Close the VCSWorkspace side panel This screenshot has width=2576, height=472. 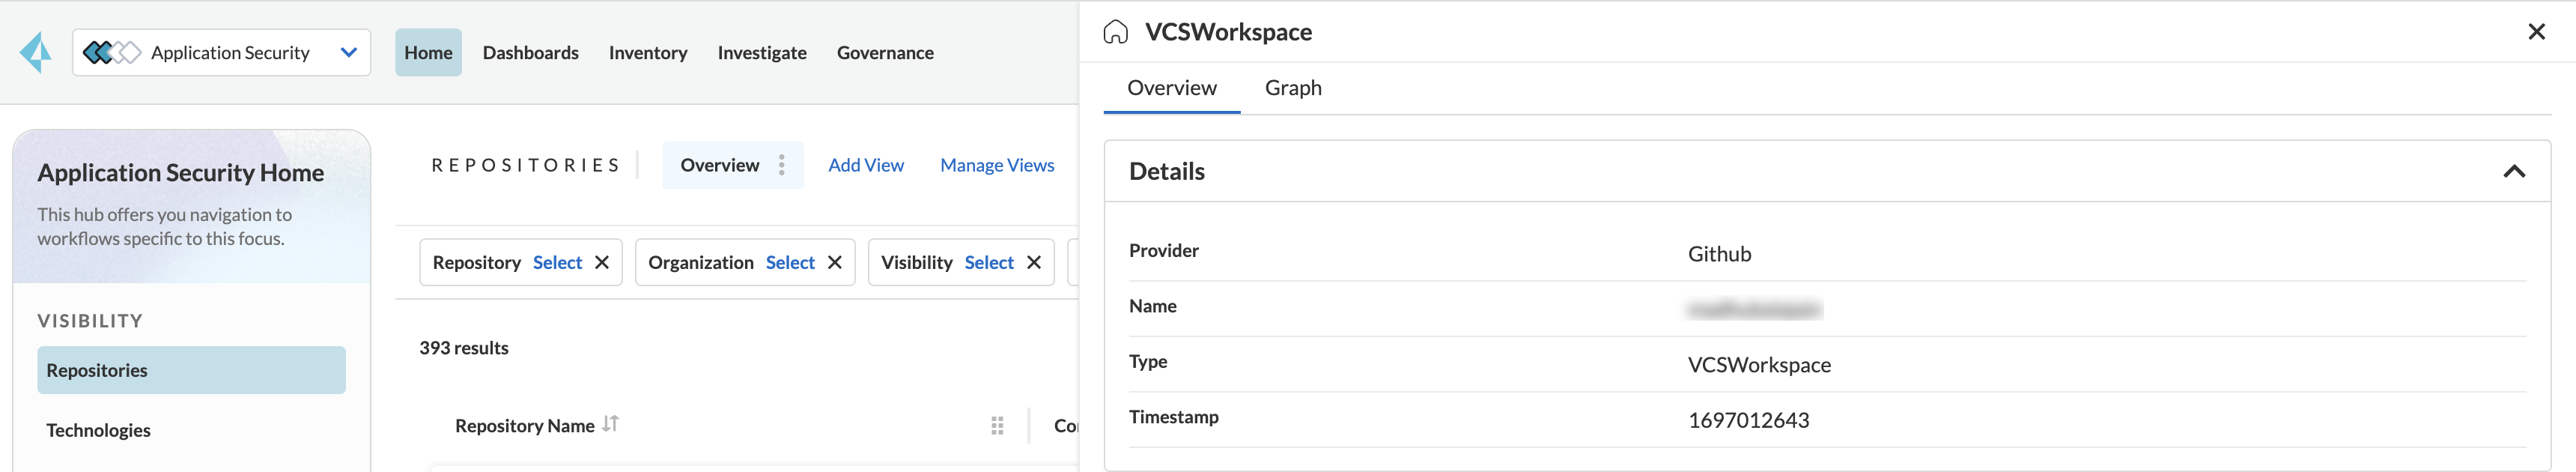pos(2536,32)
